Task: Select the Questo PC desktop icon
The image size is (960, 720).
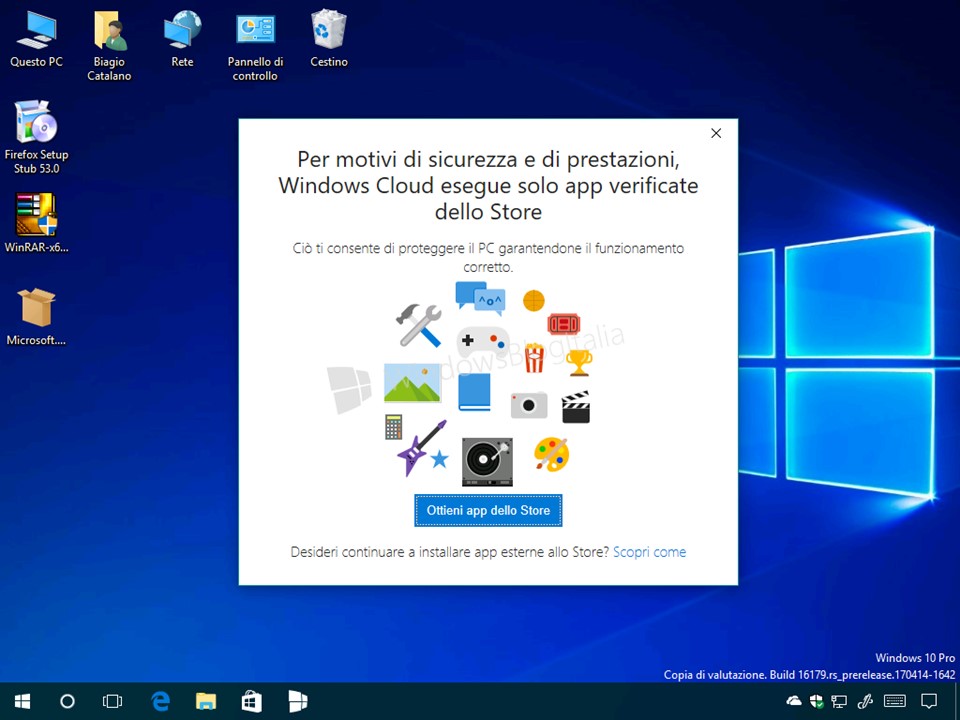Action: [x=36, y=38]
